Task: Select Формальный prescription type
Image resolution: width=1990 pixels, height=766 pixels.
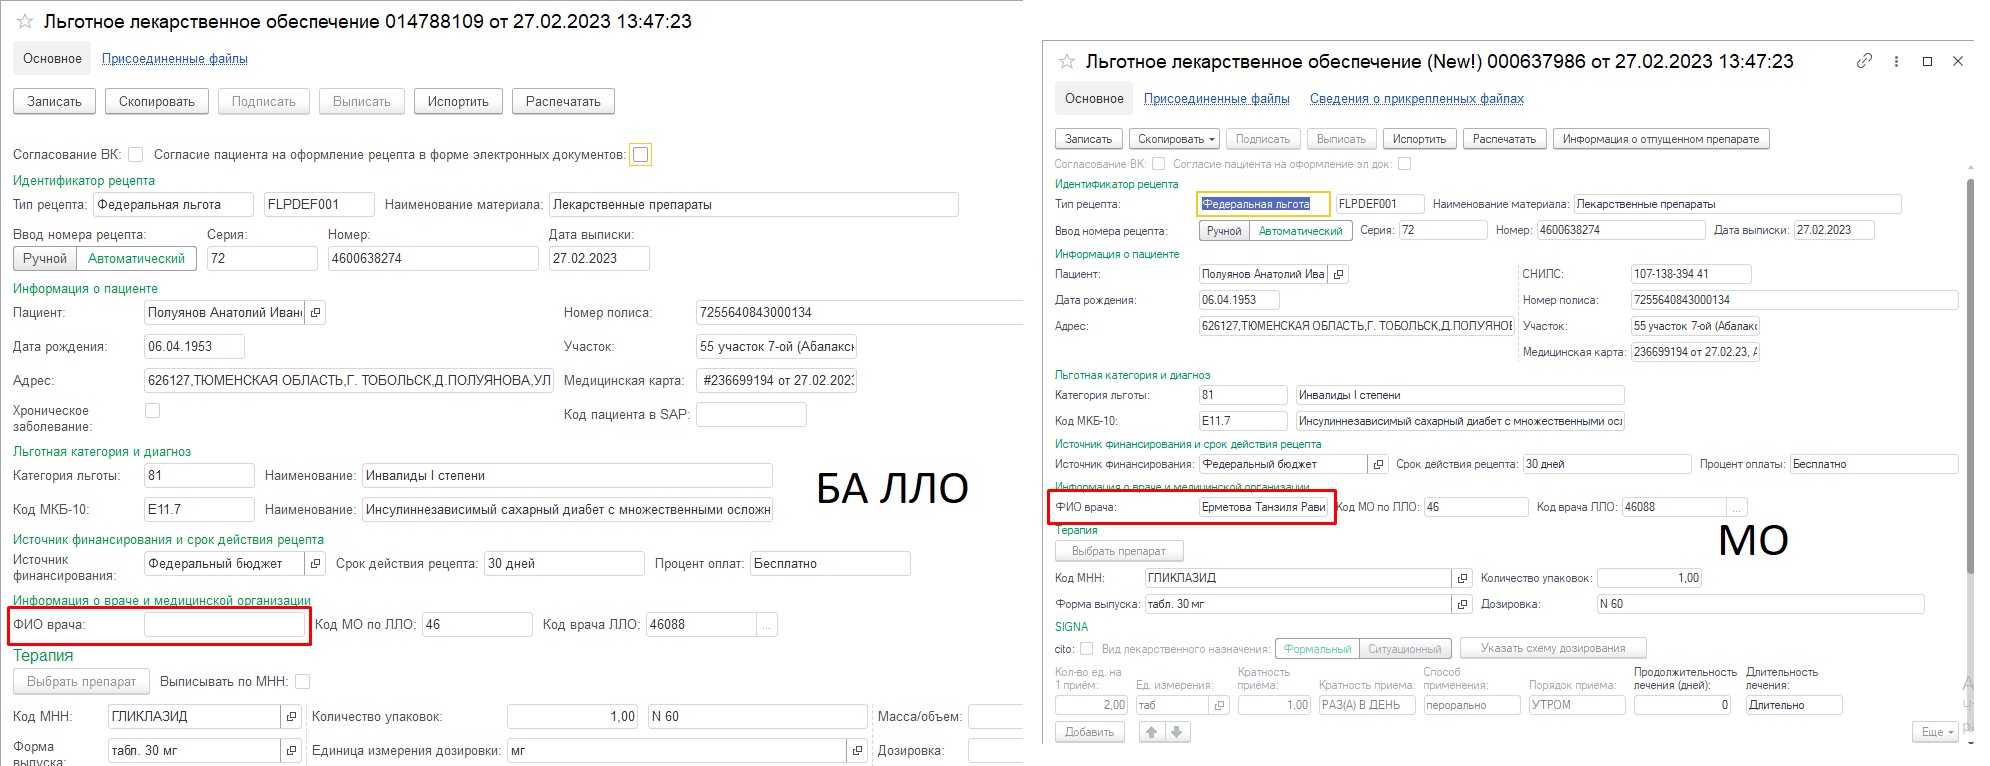Action: [1317, 649]
